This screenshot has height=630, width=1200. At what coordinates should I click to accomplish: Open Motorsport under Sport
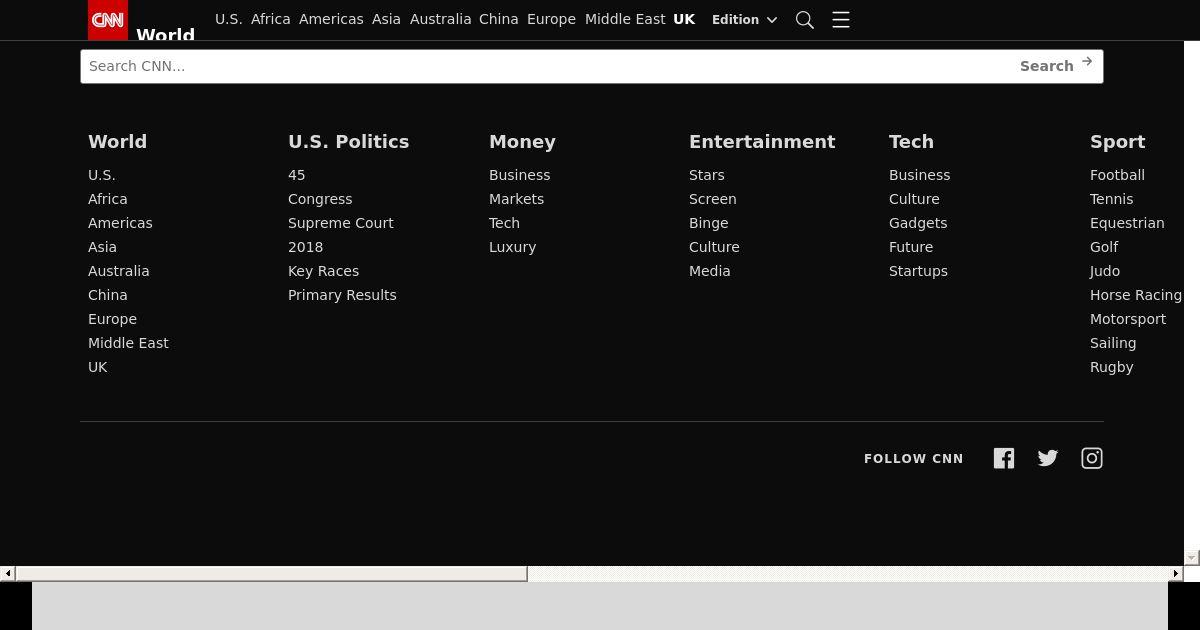[x=1128, y=319]
